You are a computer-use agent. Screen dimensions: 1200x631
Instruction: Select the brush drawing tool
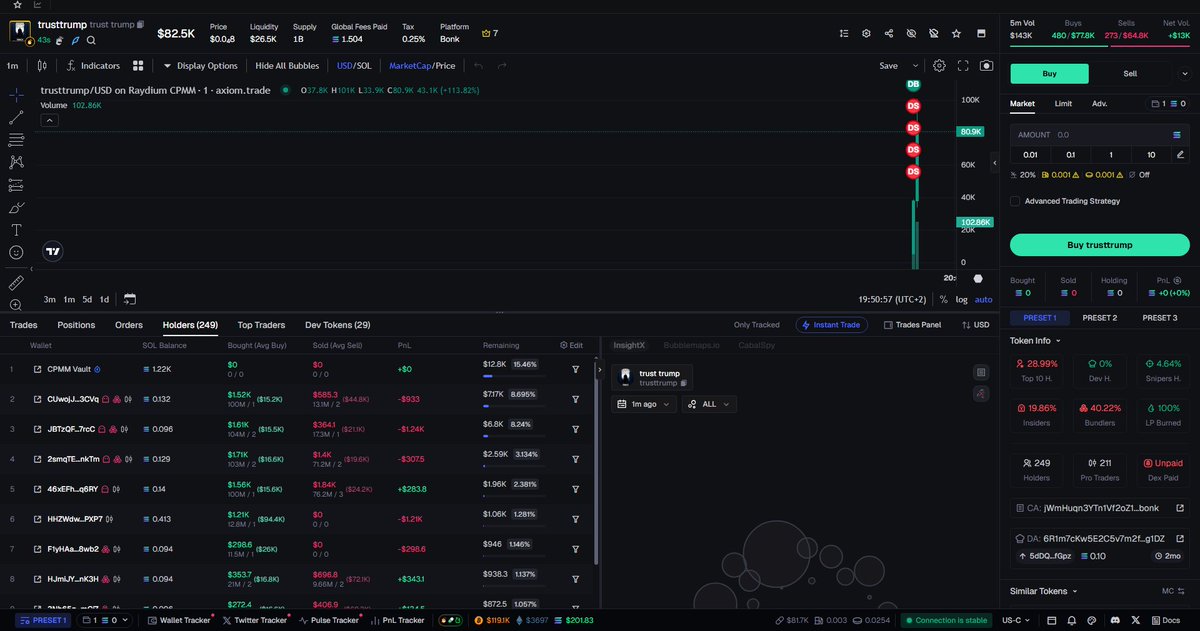pos(16,208)
